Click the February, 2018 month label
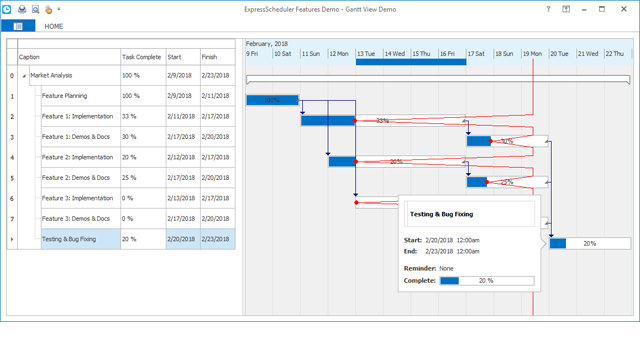This screenshot has height=360, width=640. [267, 44]
